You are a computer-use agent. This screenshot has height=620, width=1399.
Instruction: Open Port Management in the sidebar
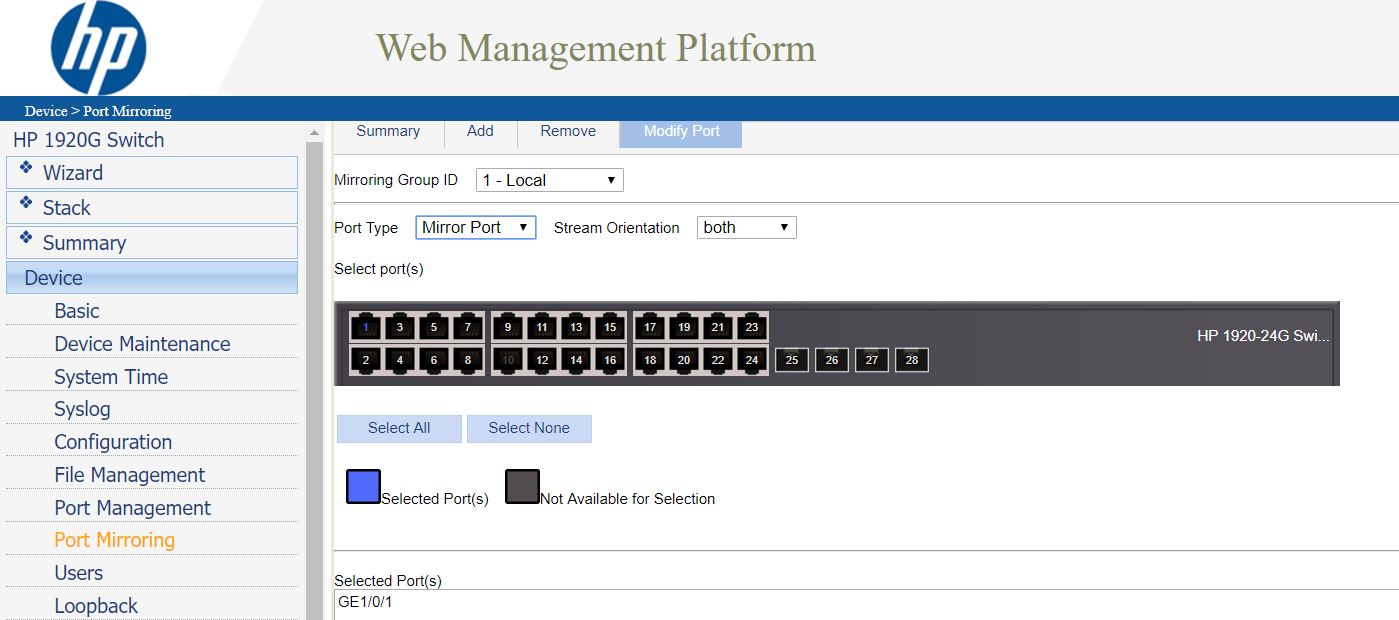pyautogui.click(x=132, y=508)
